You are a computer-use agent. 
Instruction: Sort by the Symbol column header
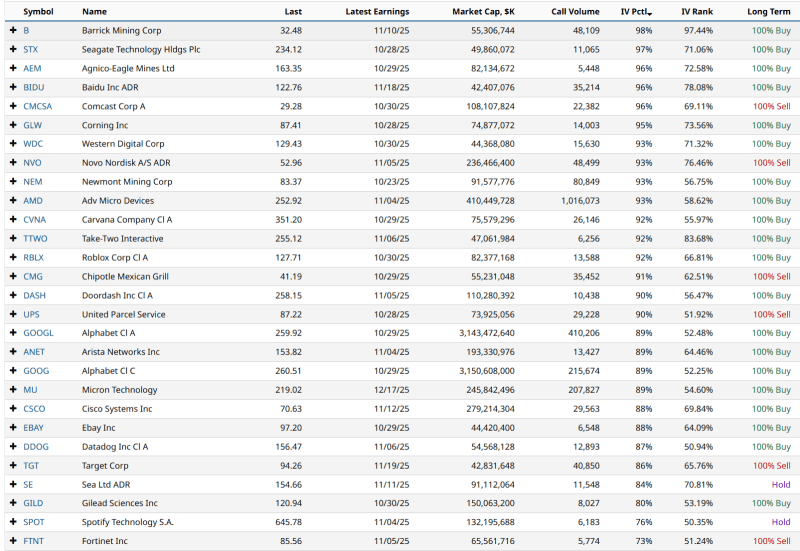coord(38,12)
